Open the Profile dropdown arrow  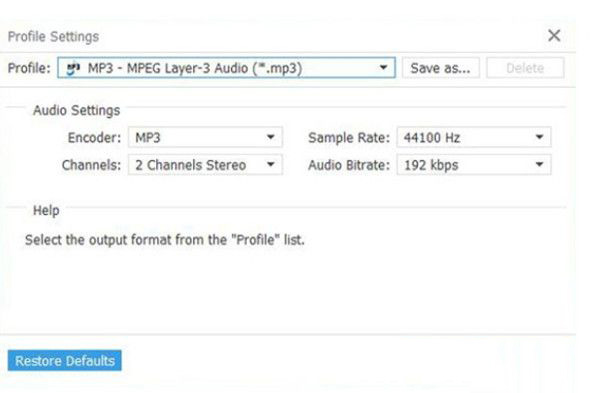pyautogui.click(x=383, y=68)
